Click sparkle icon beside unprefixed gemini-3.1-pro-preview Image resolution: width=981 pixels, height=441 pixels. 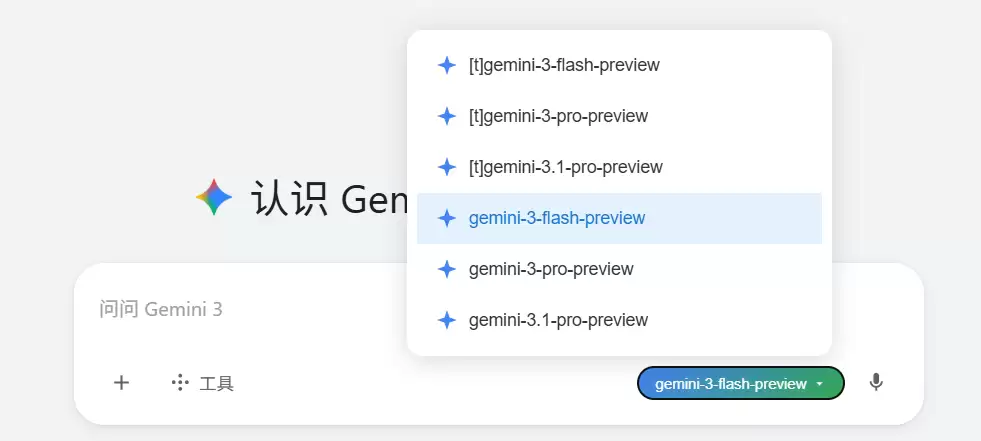[447, 320]
